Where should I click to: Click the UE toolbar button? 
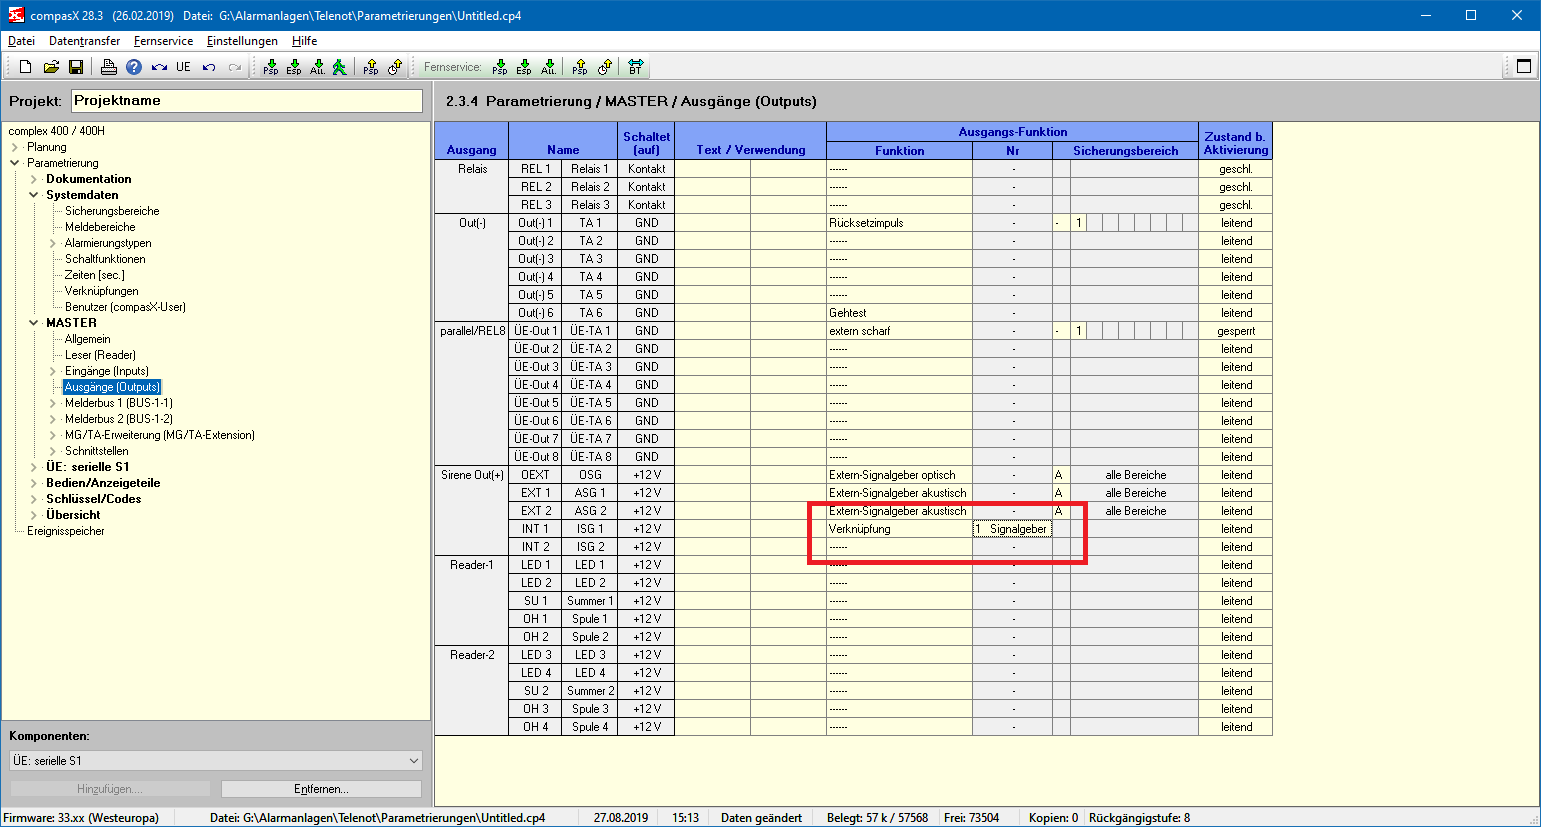tap(183, 67)
